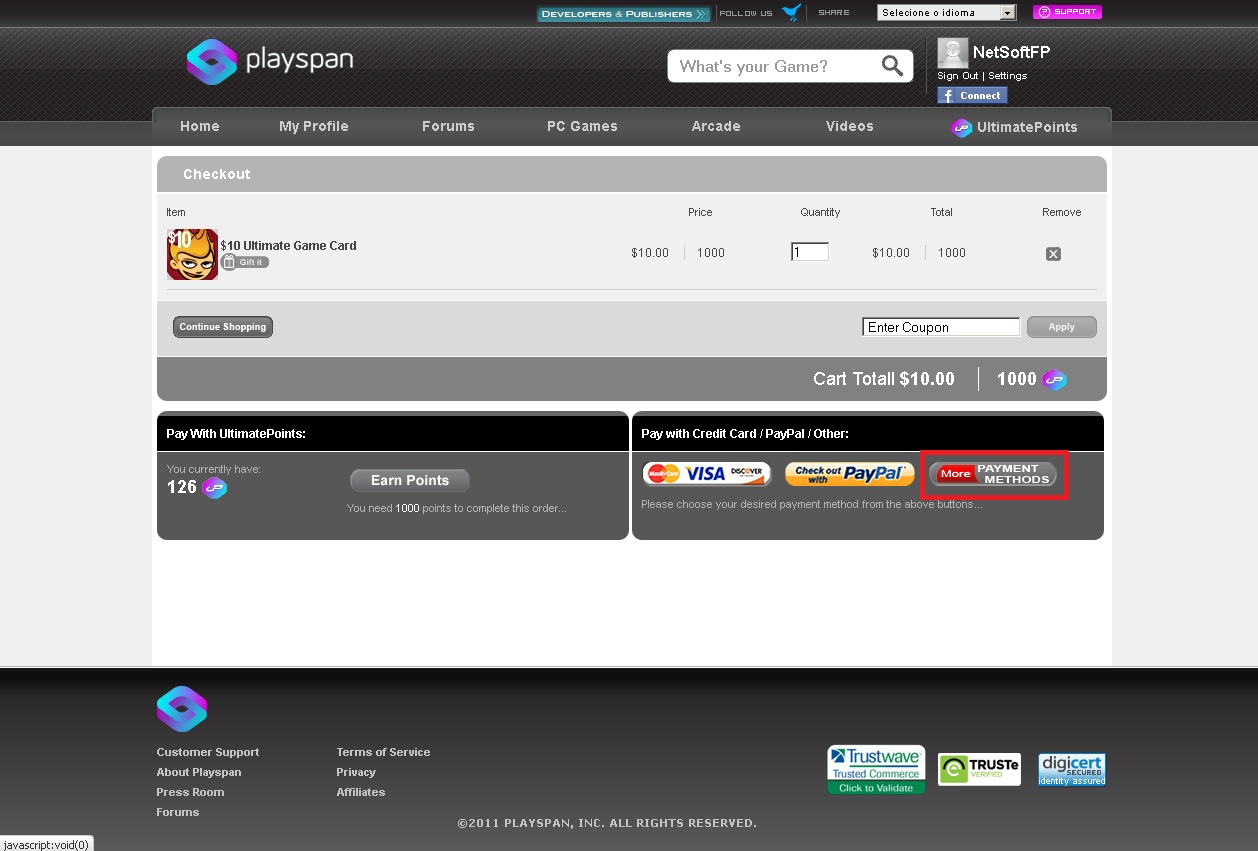1258x851 pixels.
Task: Click the search magnifier icon
Action: 892,66
